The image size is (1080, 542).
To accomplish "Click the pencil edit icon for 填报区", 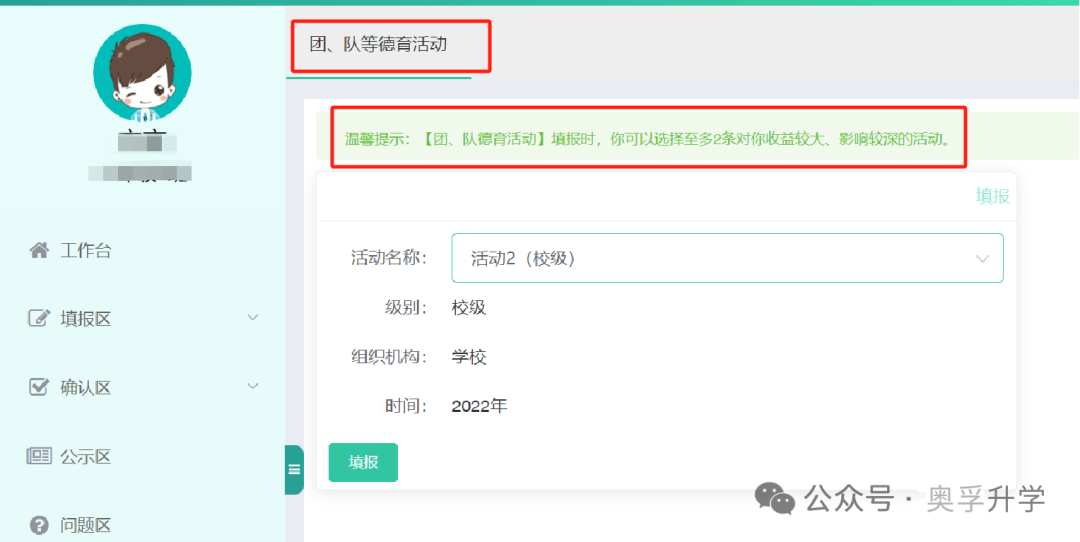I will [x=39, y=318].
